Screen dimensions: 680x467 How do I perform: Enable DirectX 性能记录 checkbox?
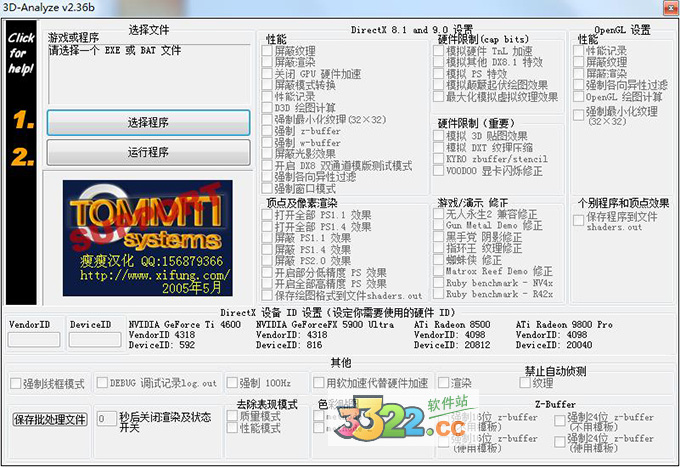coord(267,97)
